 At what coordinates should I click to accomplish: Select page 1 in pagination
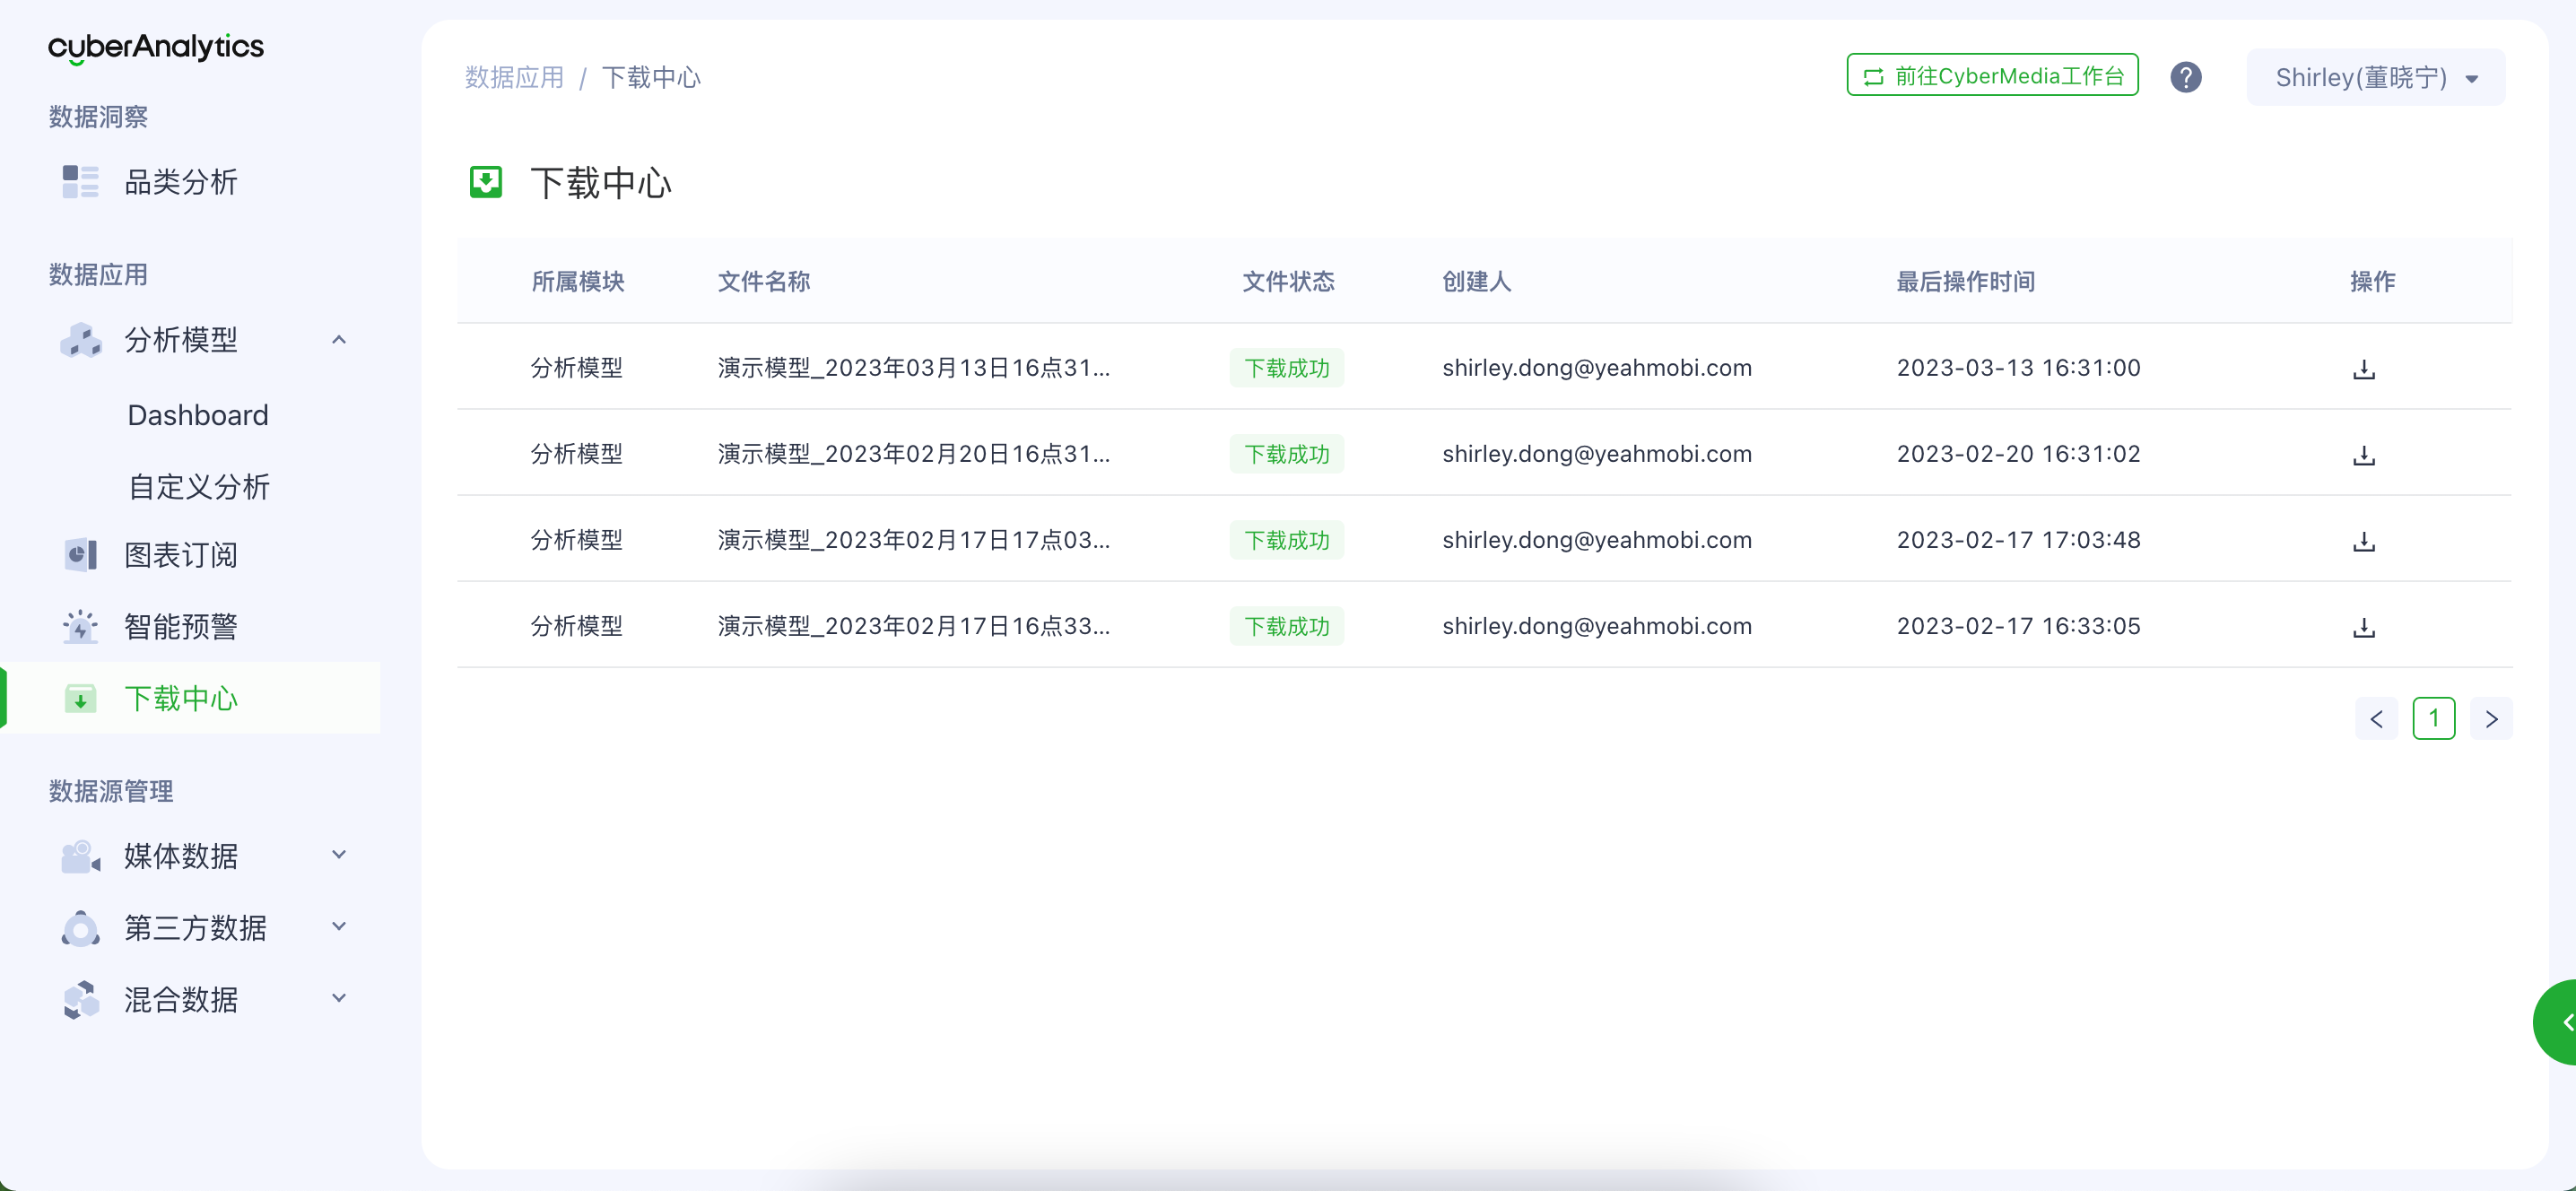pyautogui.click(x=2433, y=719)
